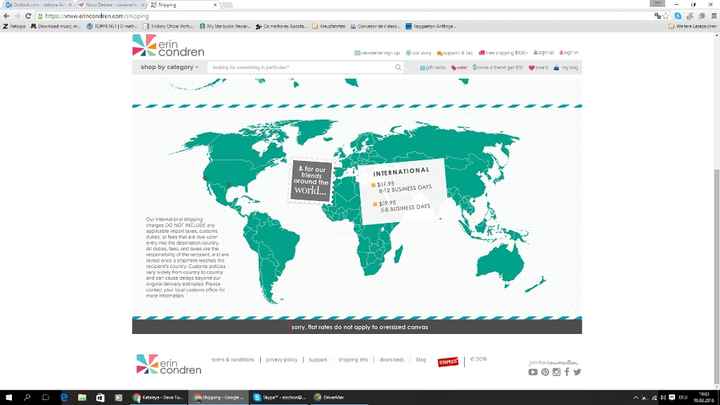Click the INTERNATIONAL shipping rates card

402,191
